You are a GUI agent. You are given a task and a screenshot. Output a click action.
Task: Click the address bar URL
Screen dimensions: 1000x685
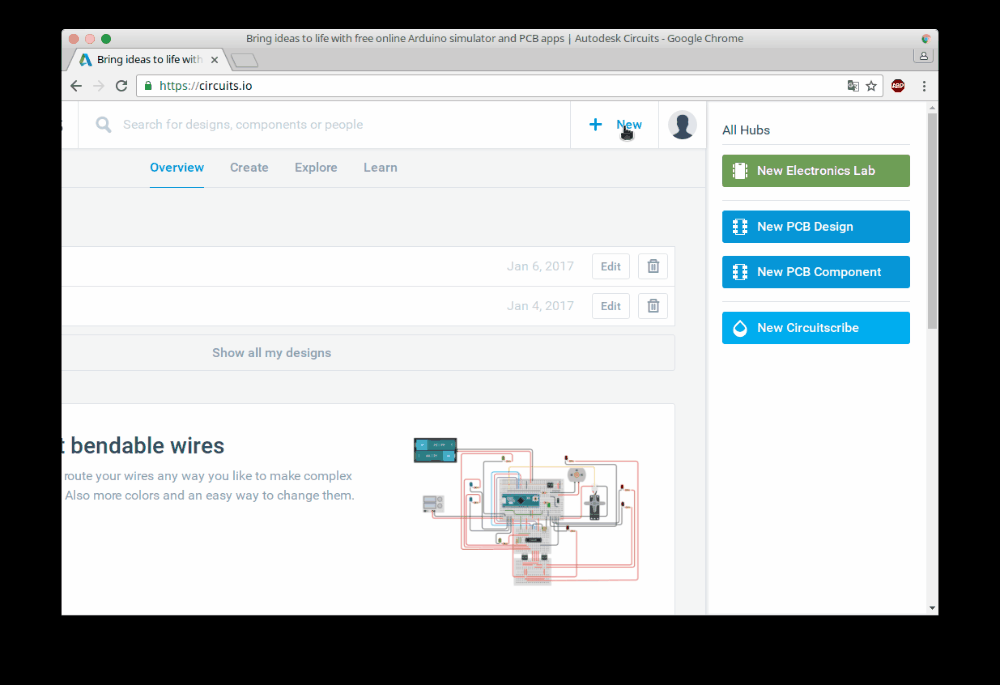pyautogui.click(x=205, y=86)
